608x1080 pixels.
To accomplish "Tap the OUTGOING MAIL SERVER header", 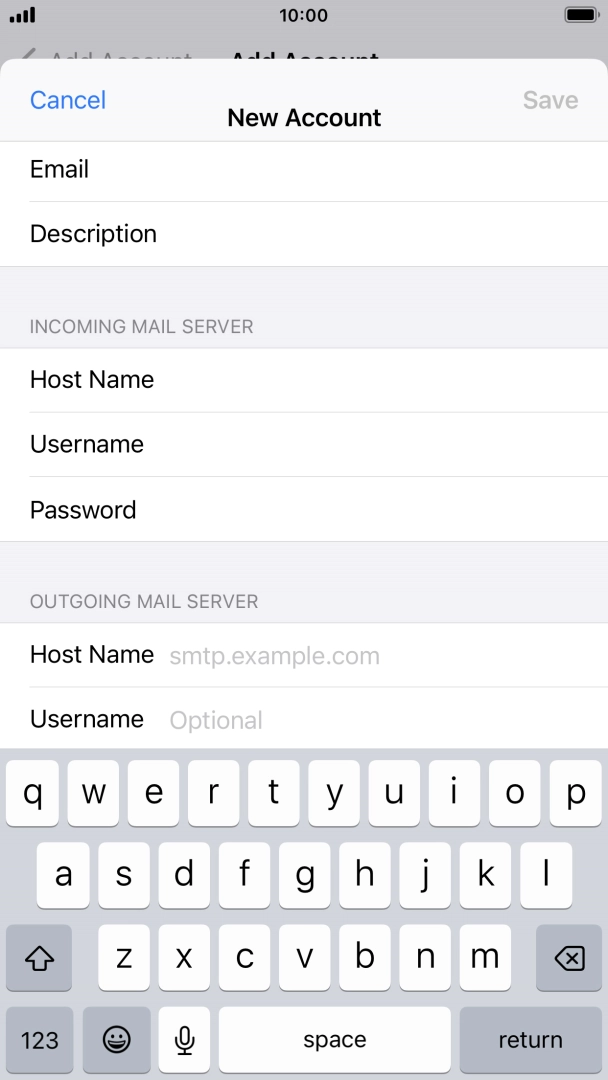I will pyautogui.click(x=144, y=601).
